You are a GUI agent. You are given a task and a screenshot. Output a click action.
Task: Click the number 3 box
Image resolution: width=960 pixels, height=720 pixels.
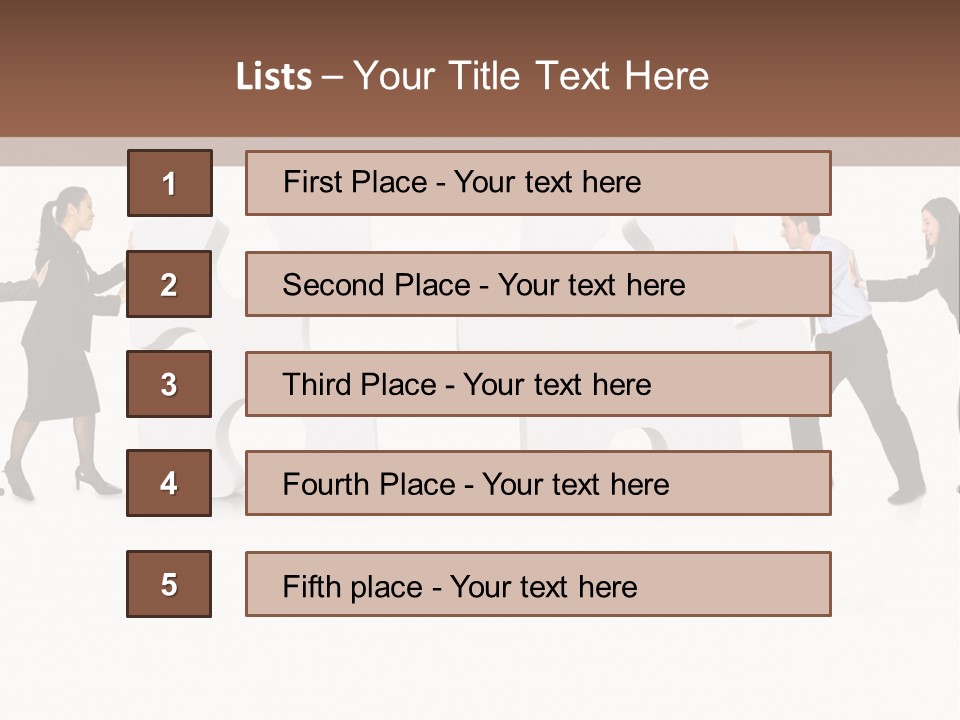(169, 384)
